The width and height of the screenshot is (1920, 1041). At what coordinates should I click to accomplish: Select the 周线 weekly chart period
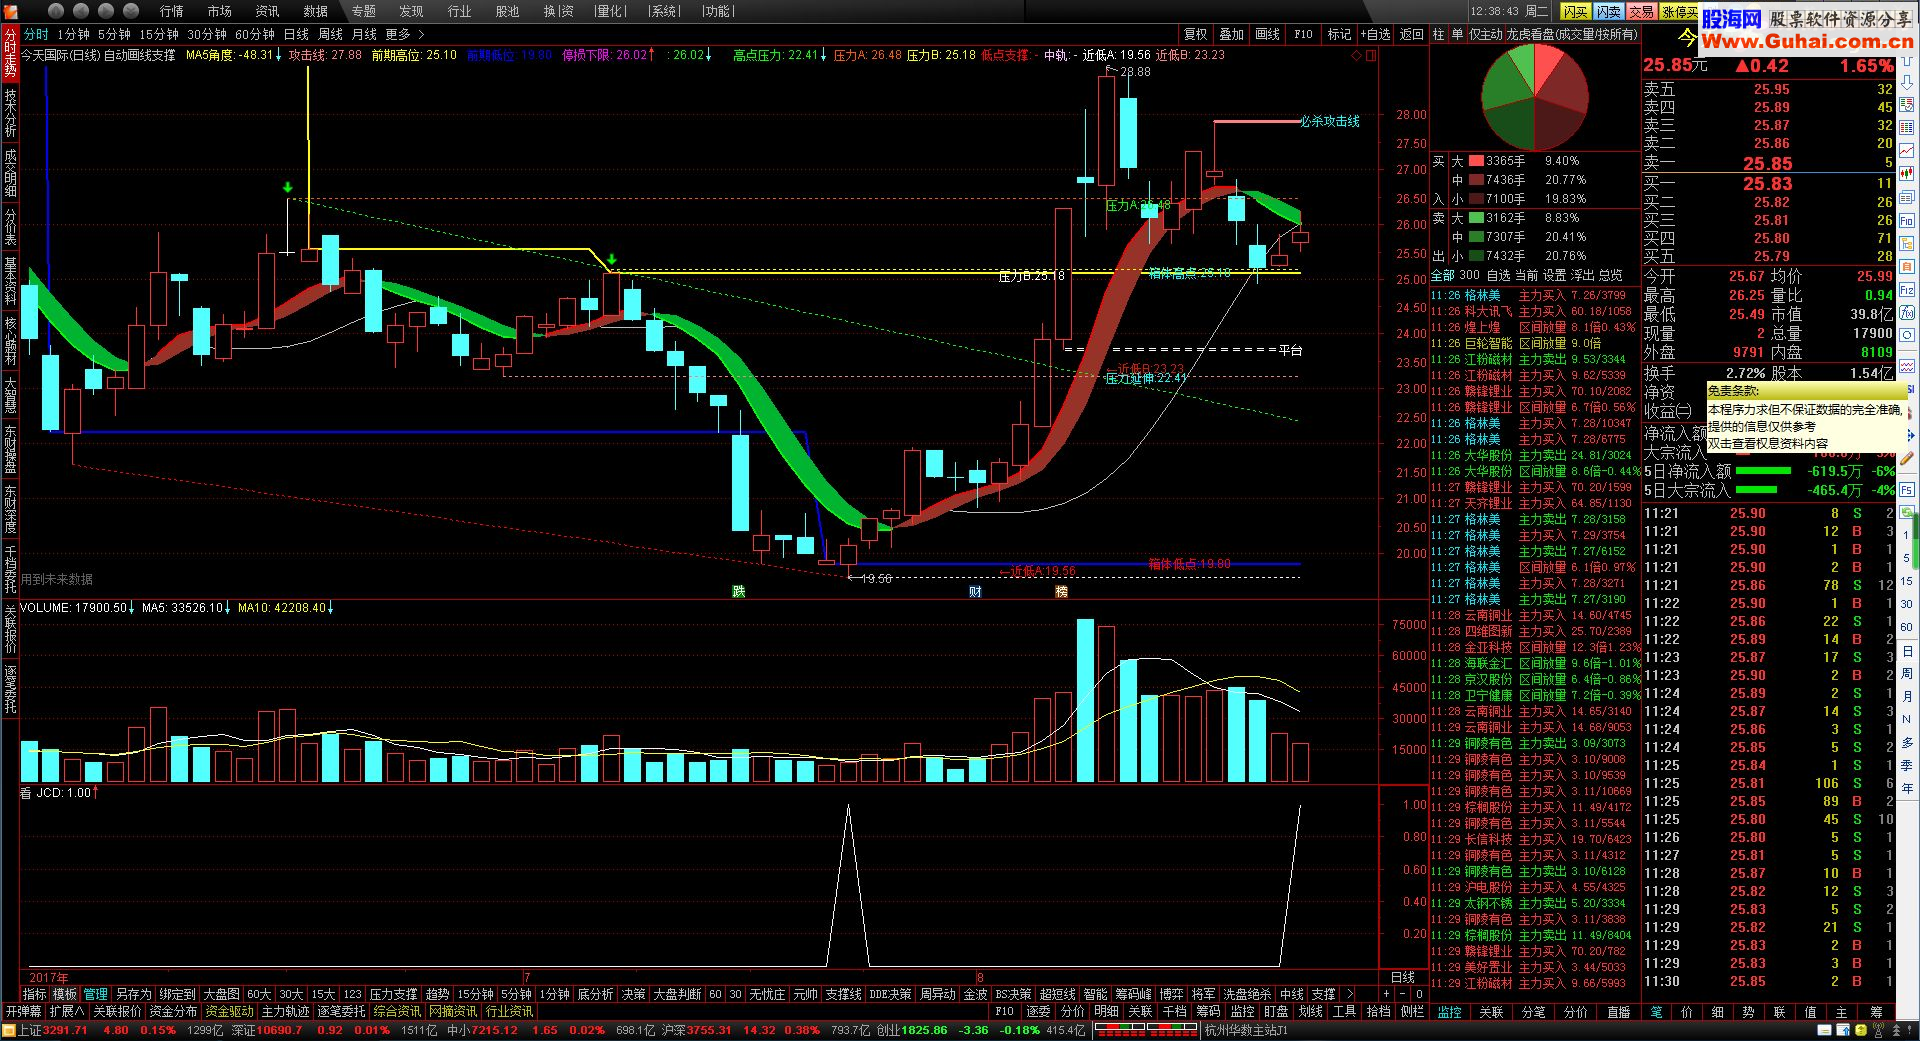point(330,34)
